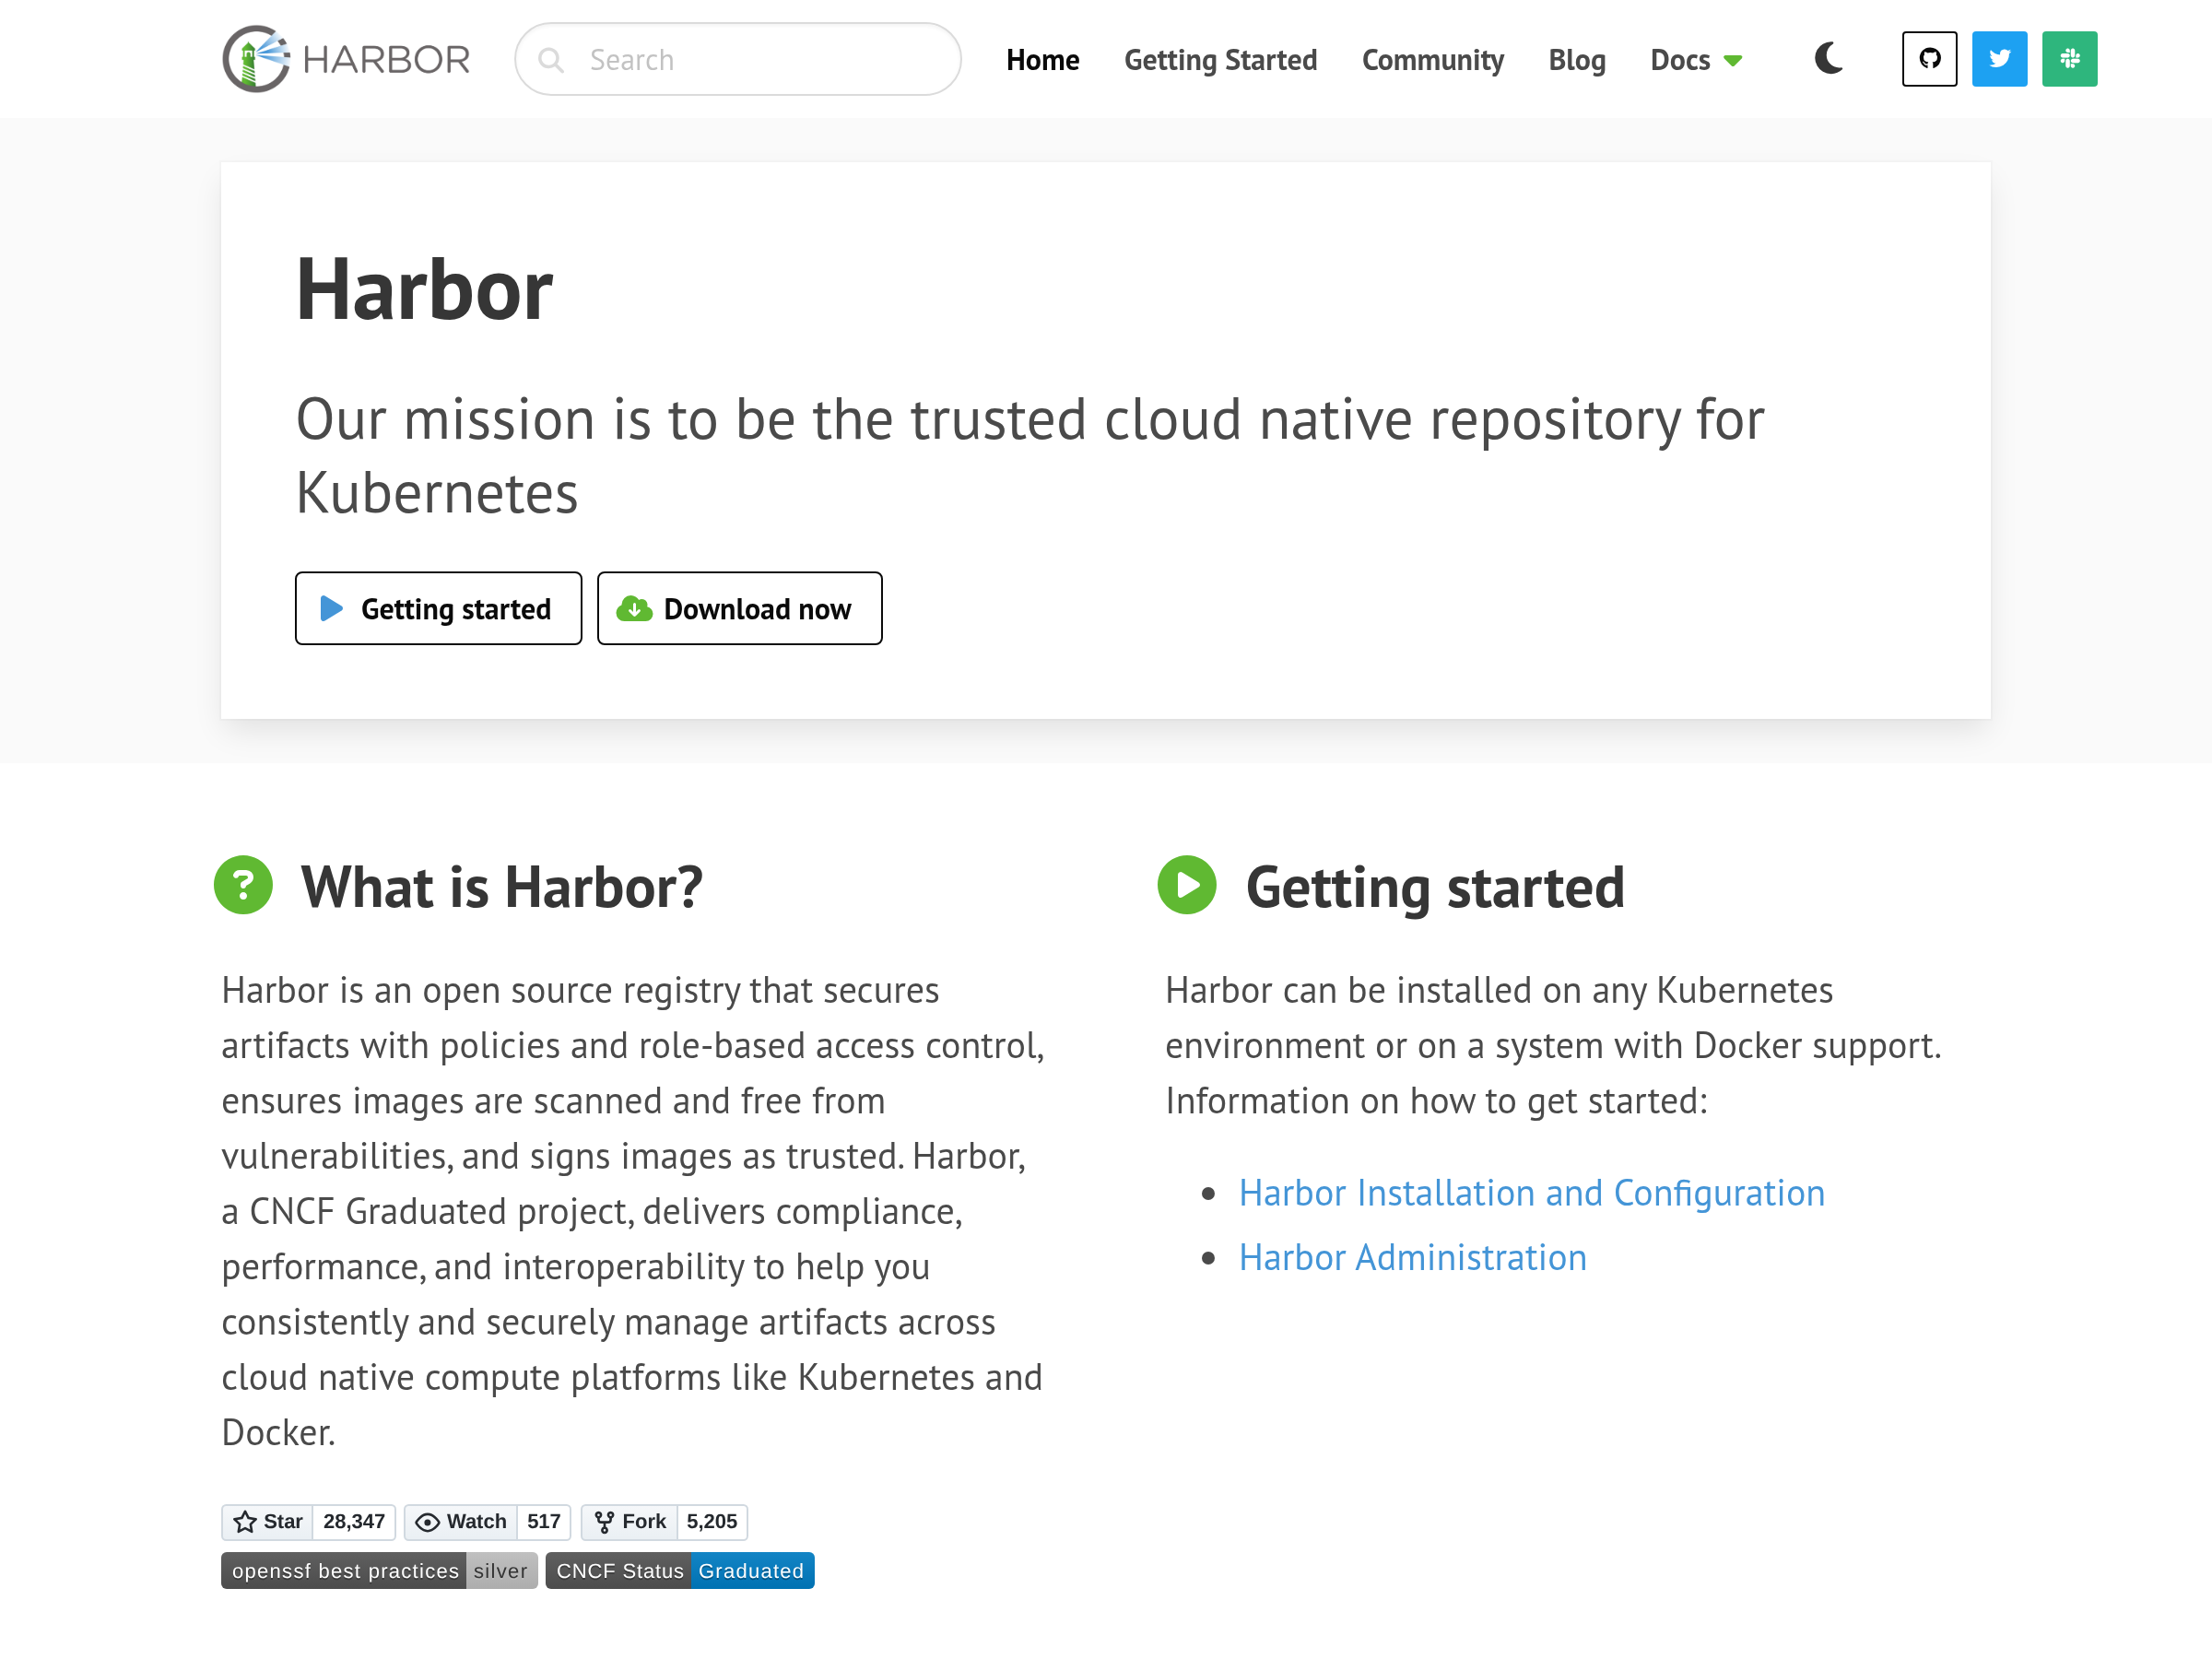Image resolution: width=2212 pixels, height=1659 pixels.
Task: Click the green question mark icon
Action: click(243, 885)
